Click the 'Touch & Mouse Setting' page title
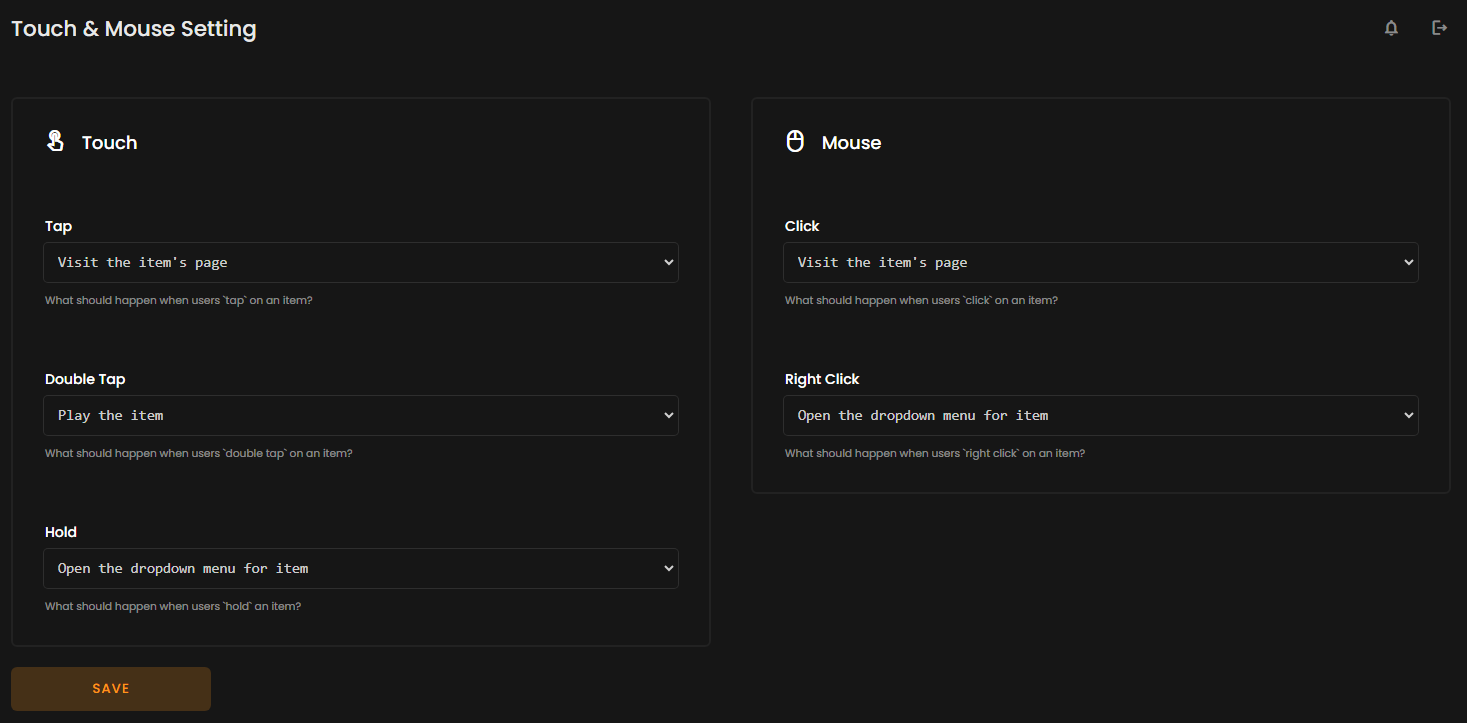1467x723 pixels. point(134,29)
